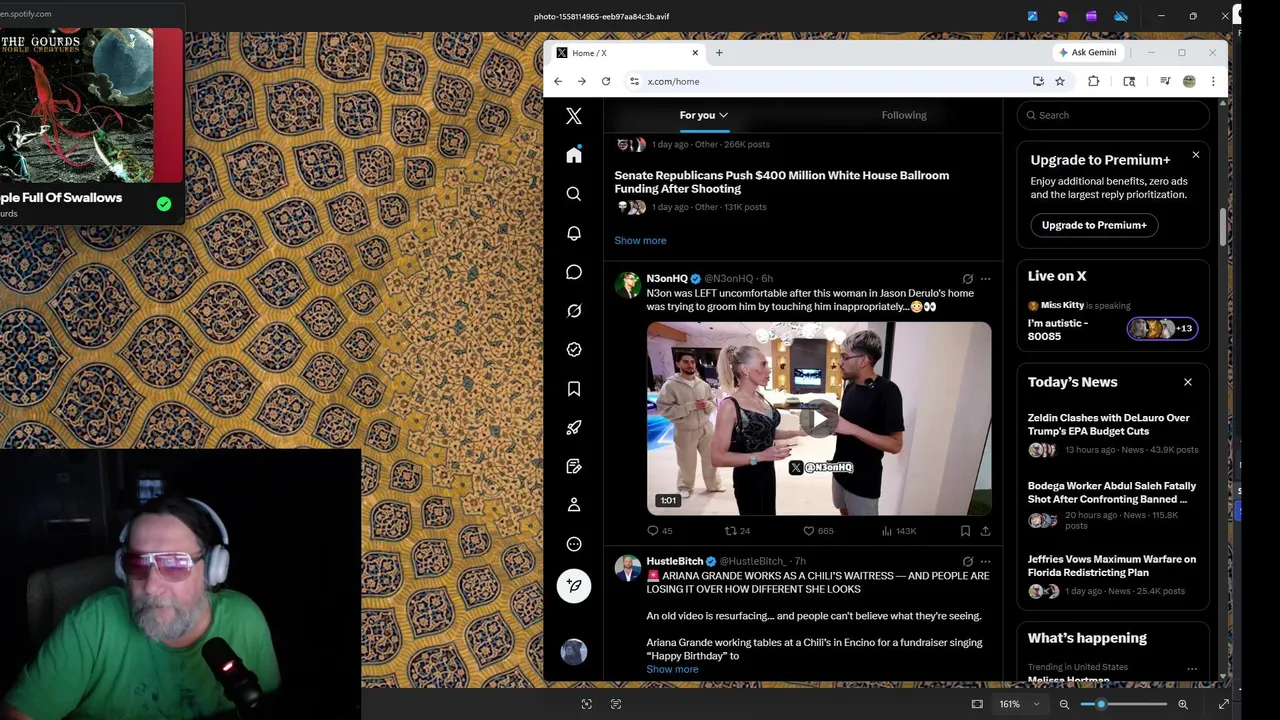Viewport: 1280px width, 720px height.
Task: Switch to the Following tab
Action: click(904, 115)
